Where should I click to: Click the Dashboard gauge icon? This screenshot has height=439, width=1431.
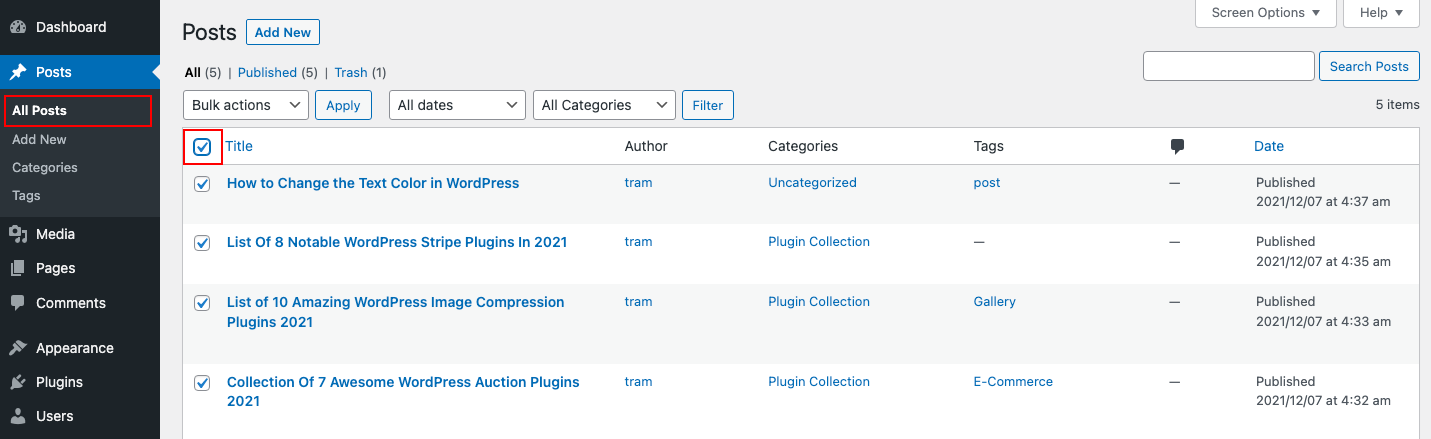(x=18, y=27)
